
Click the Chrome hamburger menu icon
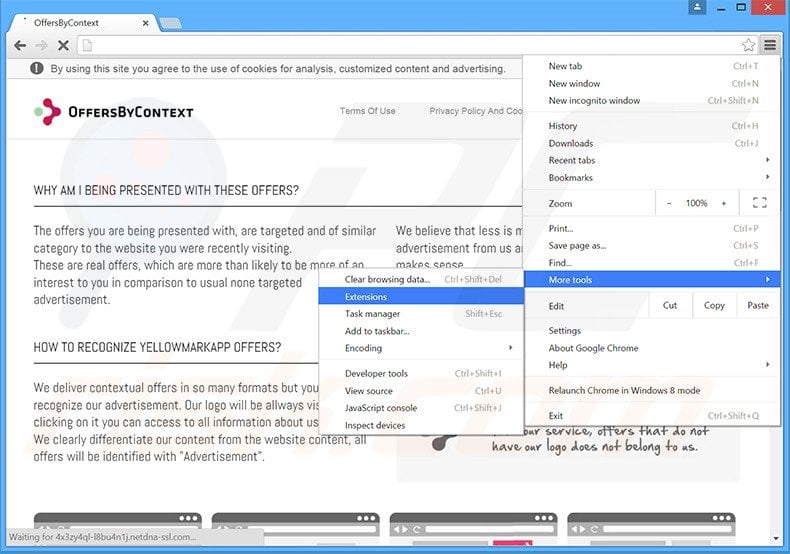click(770, 45)
